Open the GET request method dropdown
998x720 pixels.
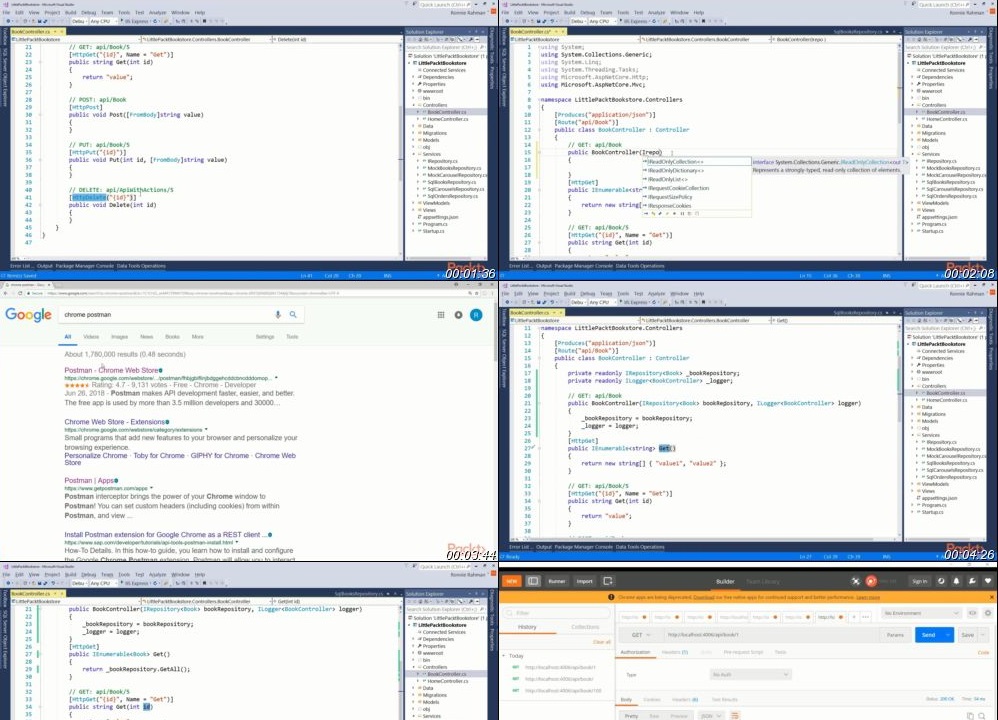click(x=639, y=634)
